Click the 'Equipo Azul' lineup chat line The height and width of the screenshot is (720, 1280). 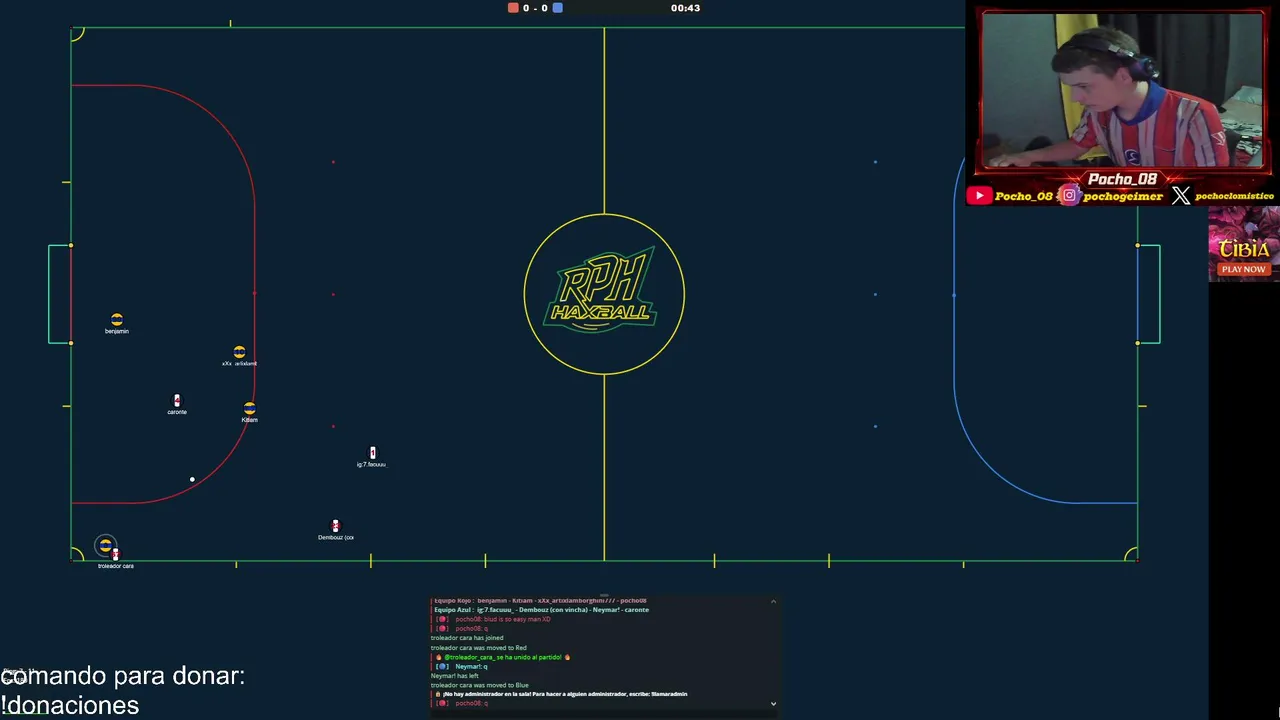coord(541,610)
